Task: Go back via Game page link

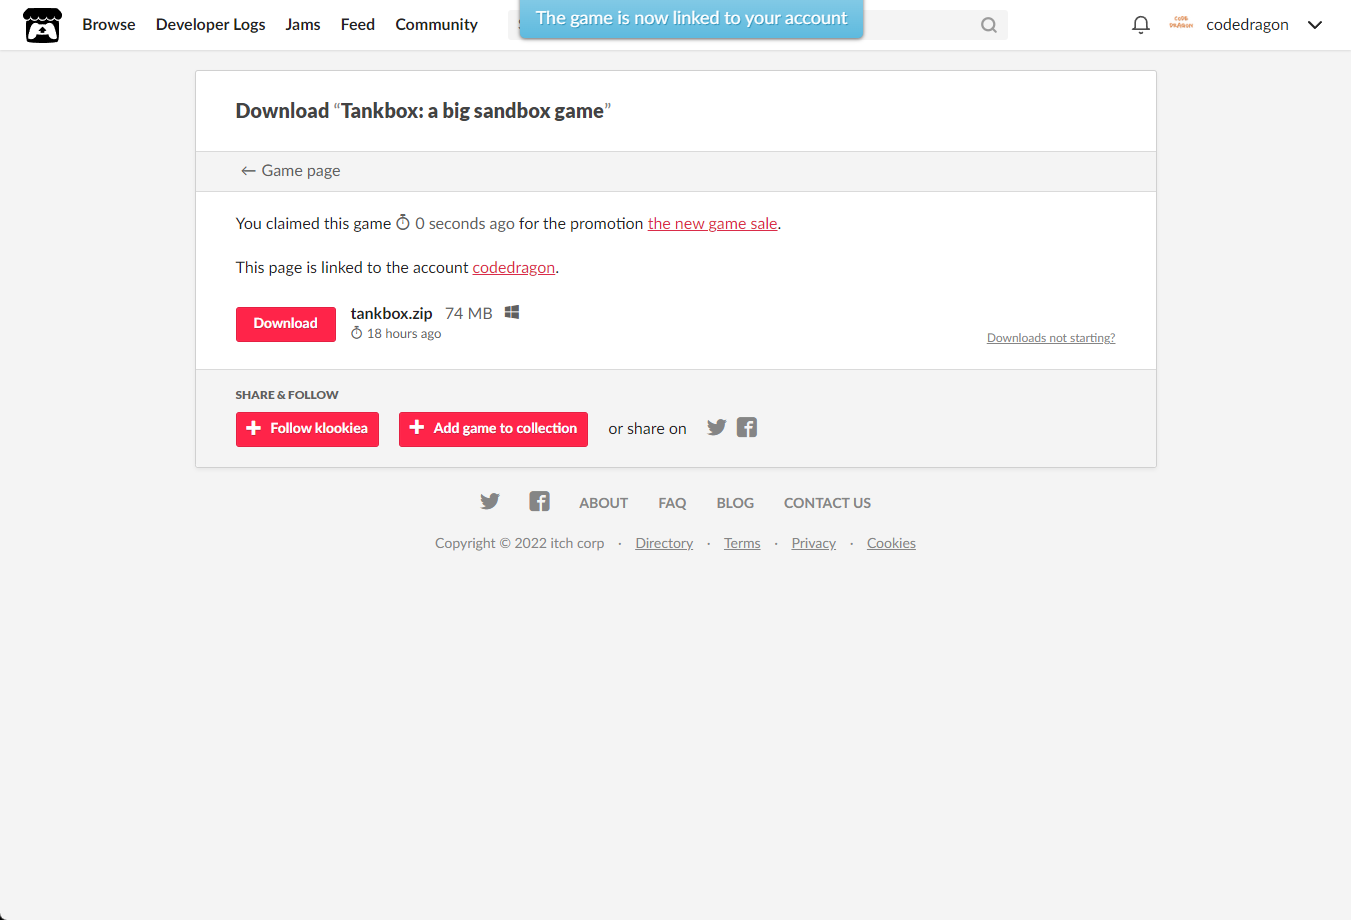Action: pos(290,171)
